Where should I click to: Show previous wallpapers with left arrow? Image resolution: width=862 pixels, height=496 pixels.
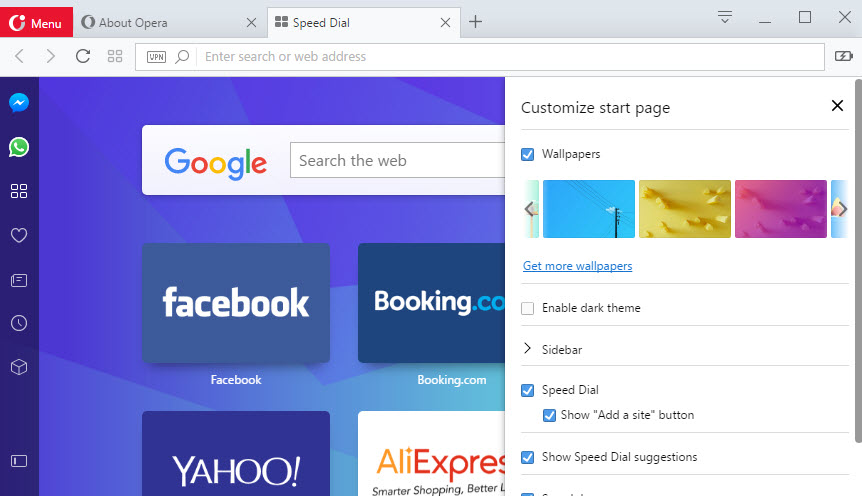[x=529, y=209]
